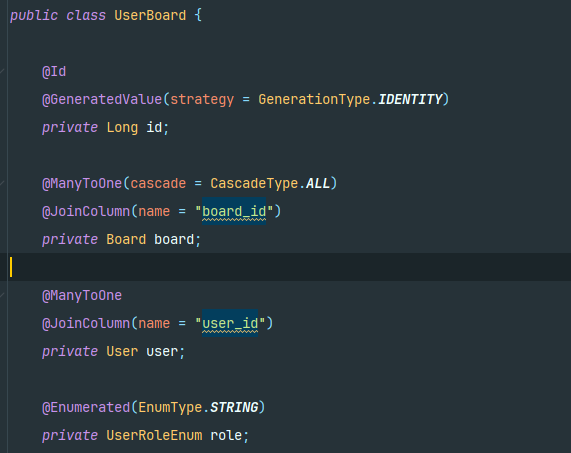Click the public keyword on class line
Screen dimensions: 571x453
tap(34, 15)
